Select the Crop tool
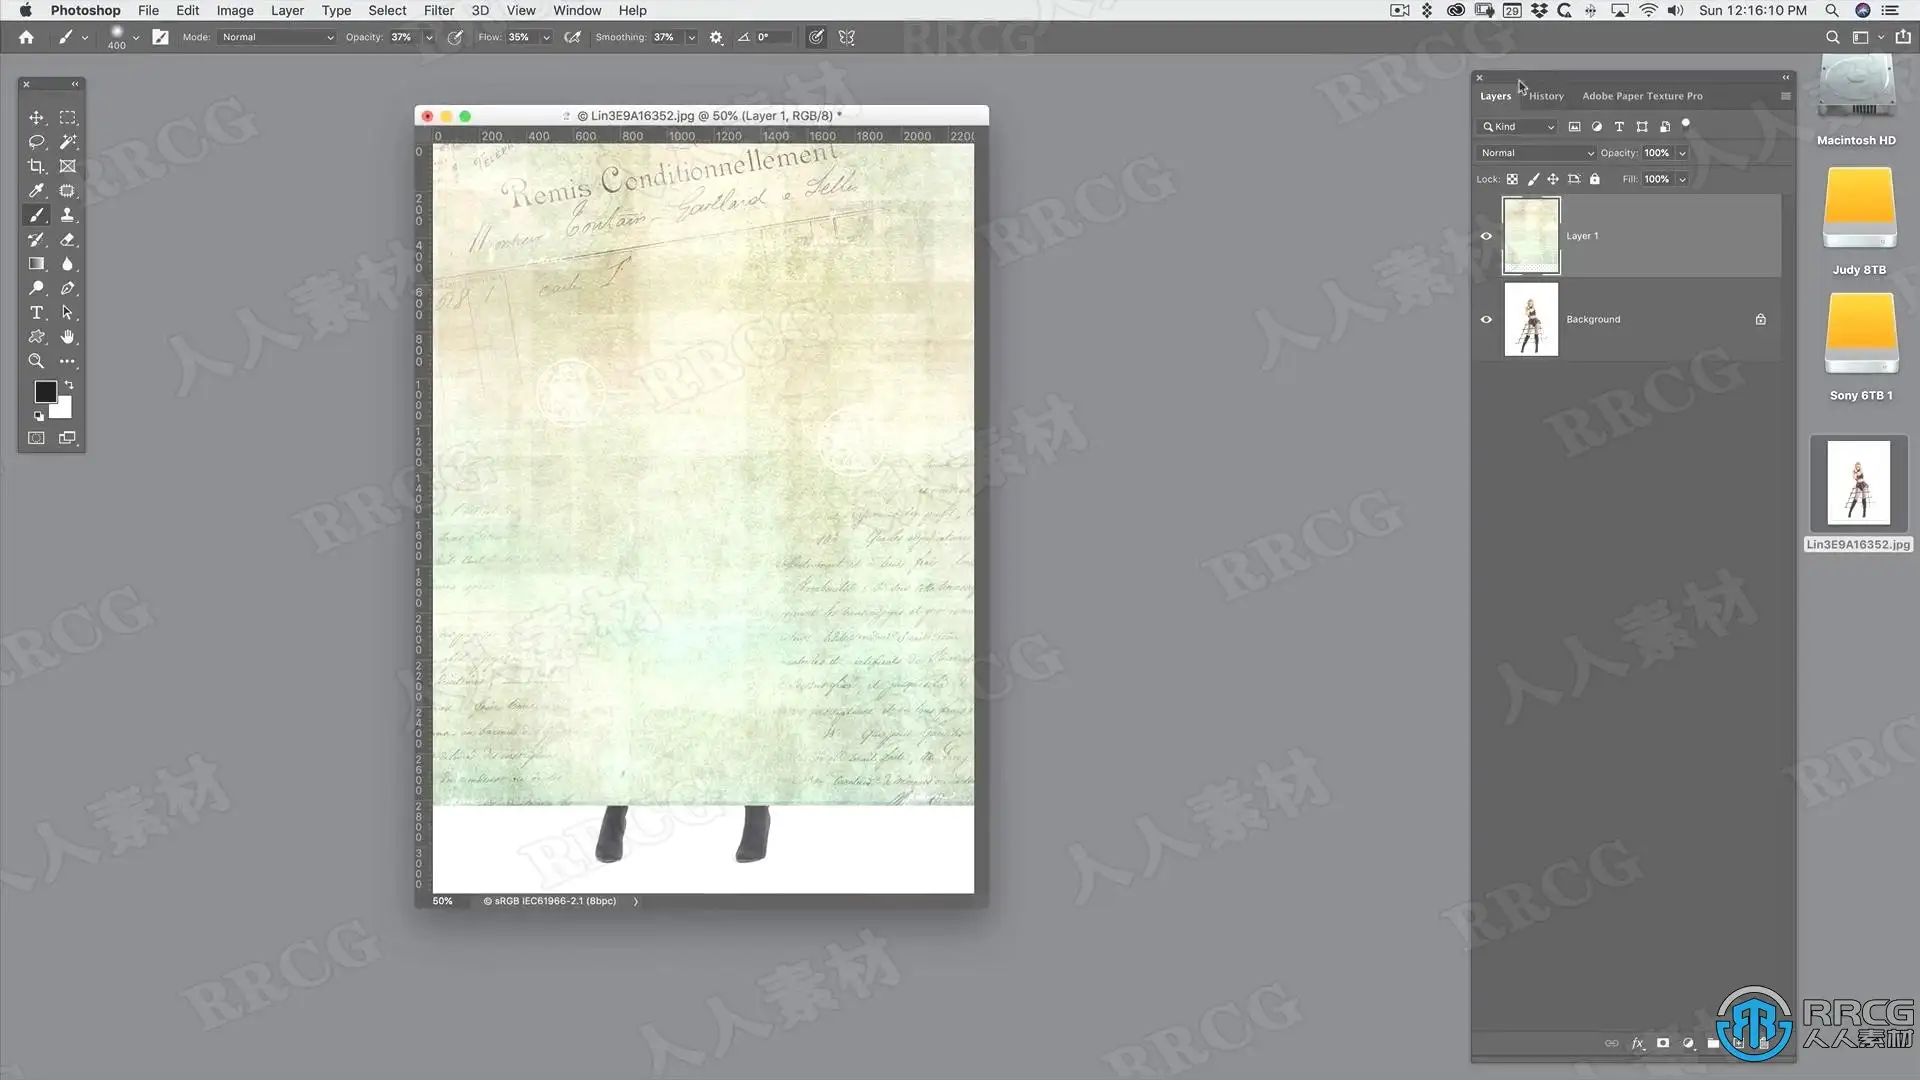This screenshot has width=1920, height=1080. (36, 167)
